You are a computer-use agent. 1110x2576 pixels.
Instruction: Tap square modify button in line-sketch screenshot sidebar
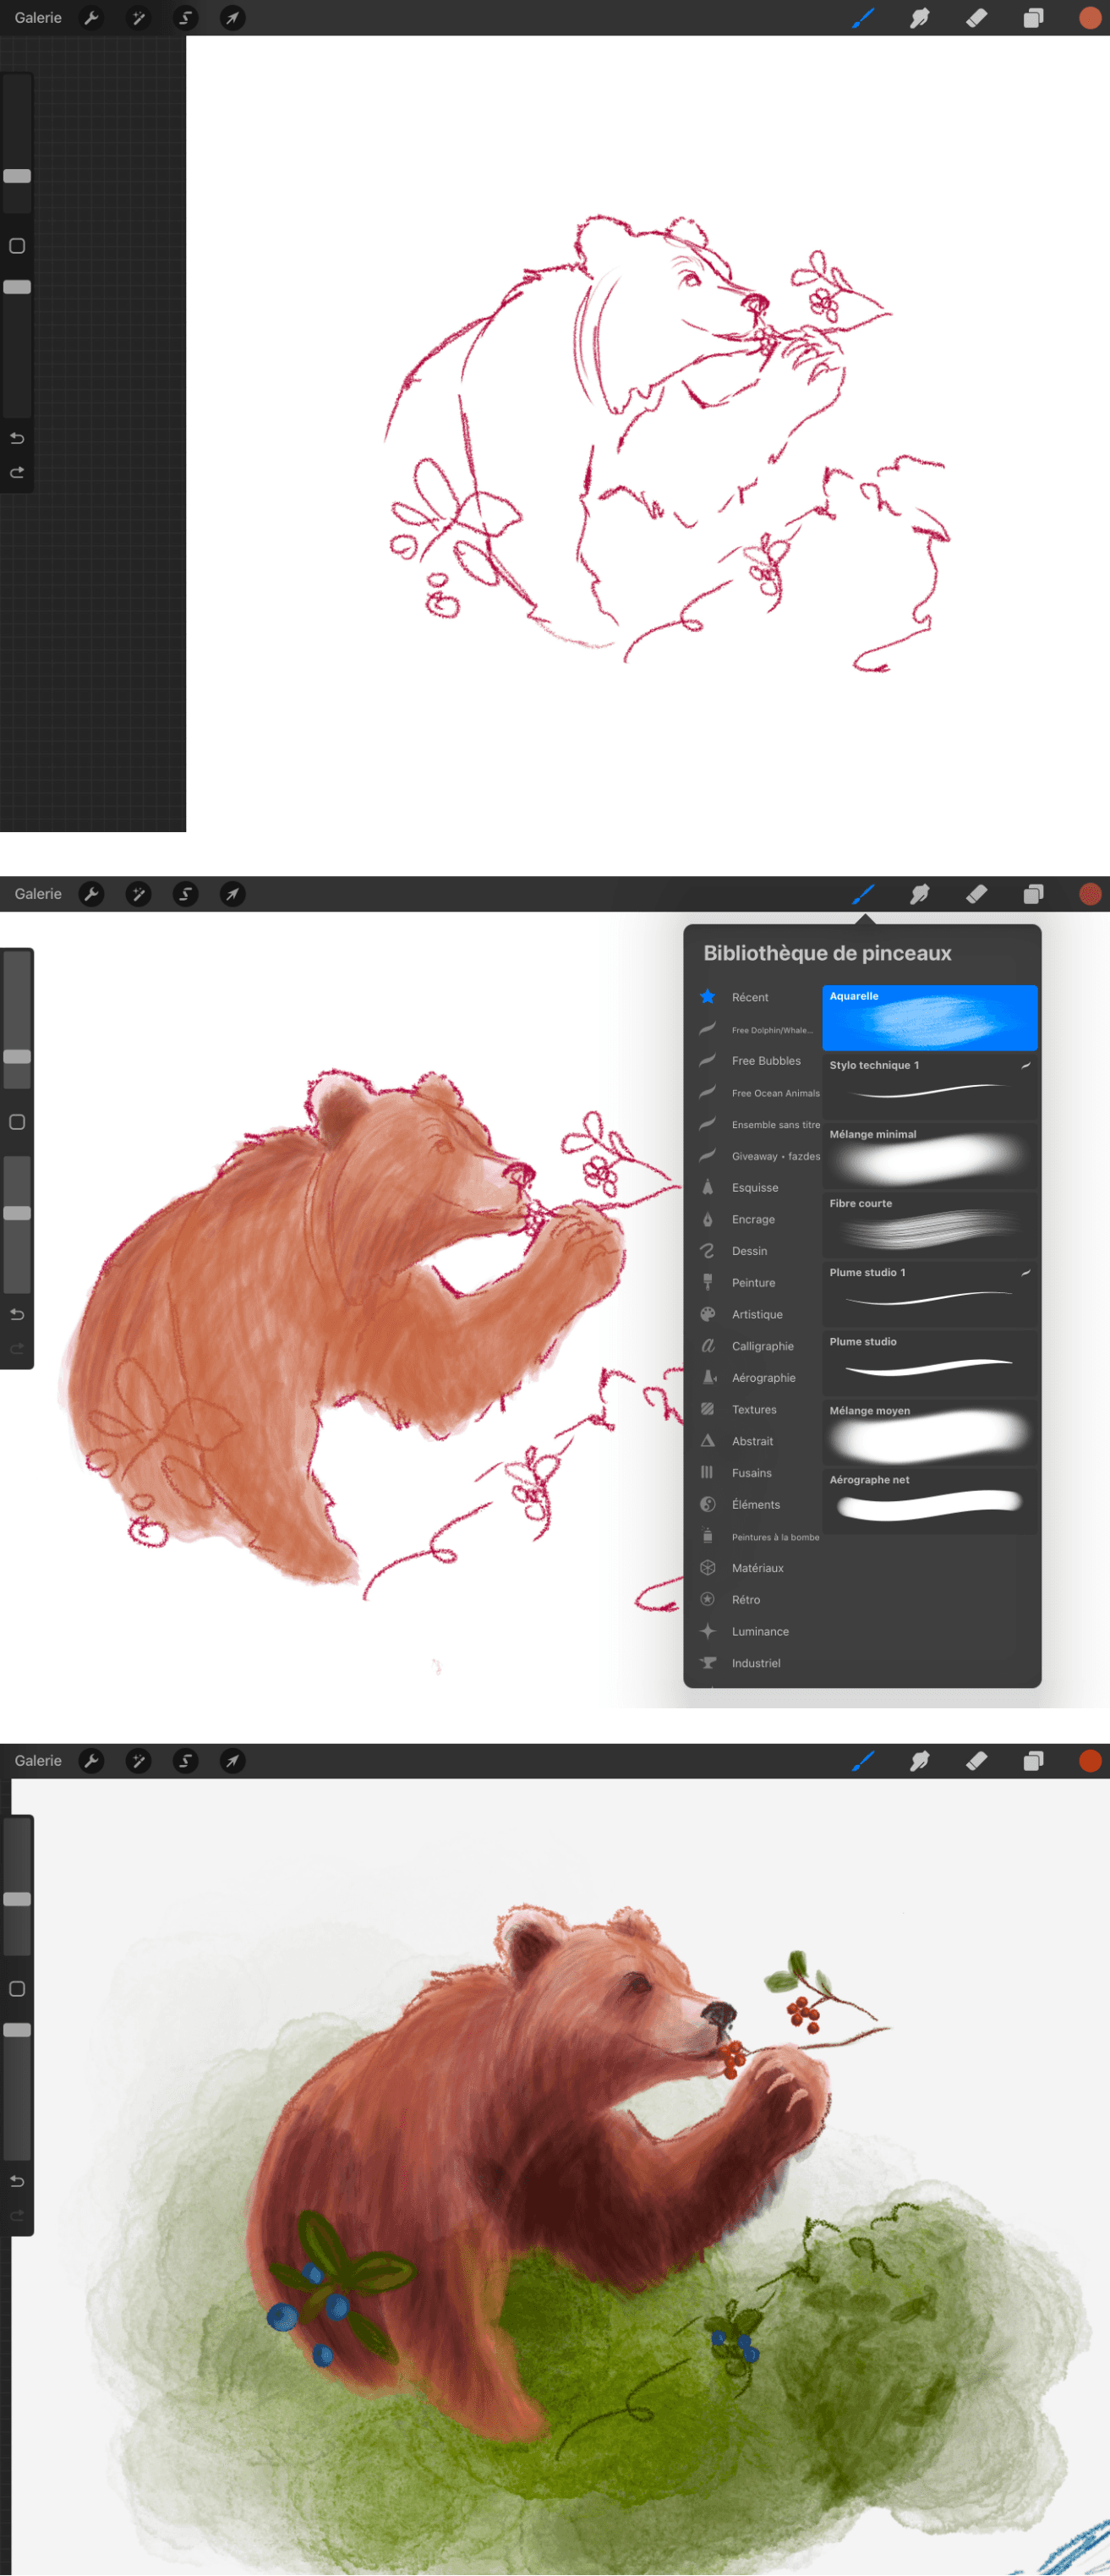pos(17,246)
